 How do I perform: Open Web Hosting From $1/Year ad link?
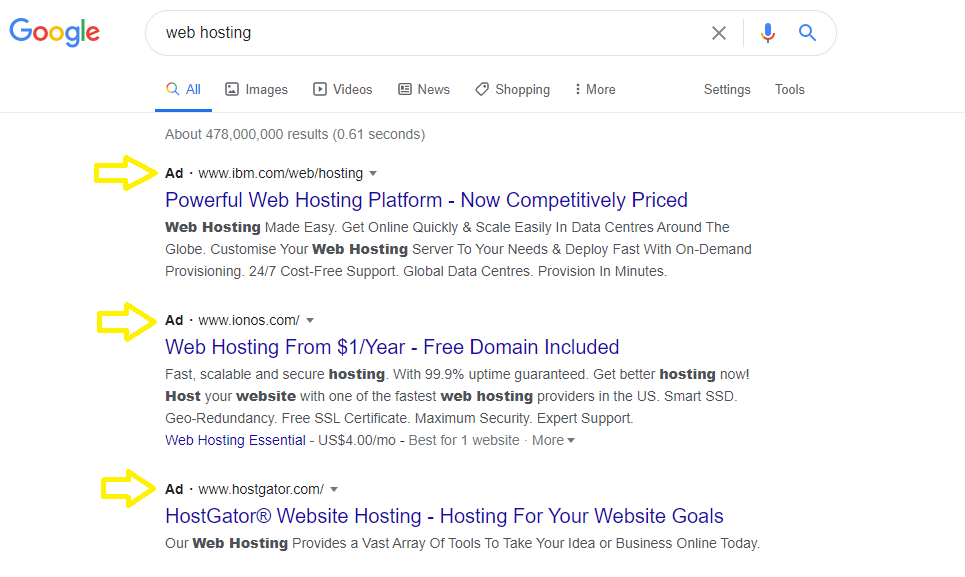point(392,347)
